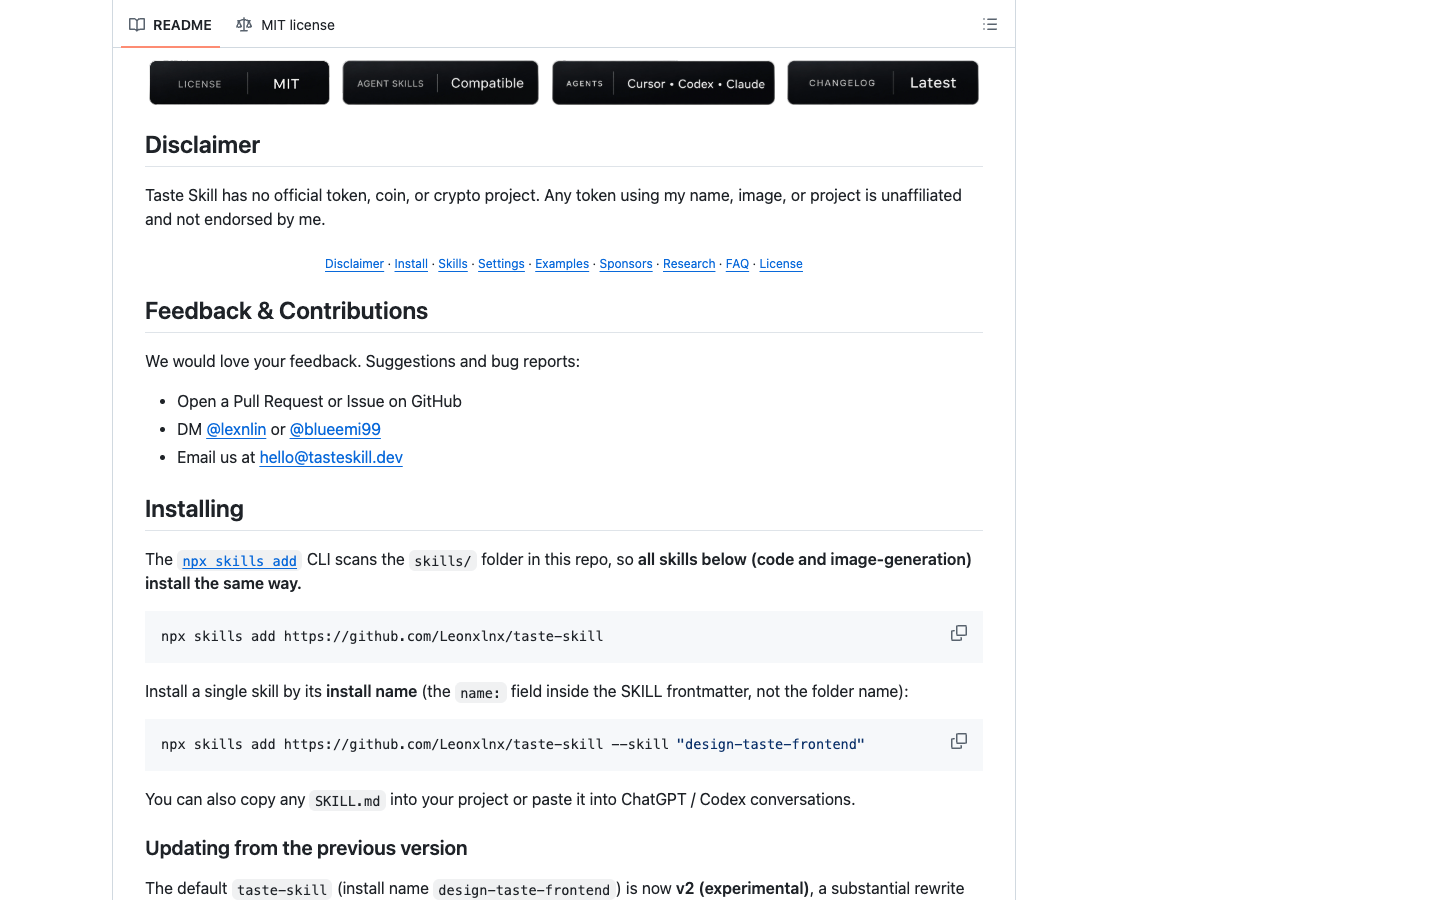Screen dimensions: 1440x900
Task: Open the @blueemi99 profile link
Action: click(335, 429)
